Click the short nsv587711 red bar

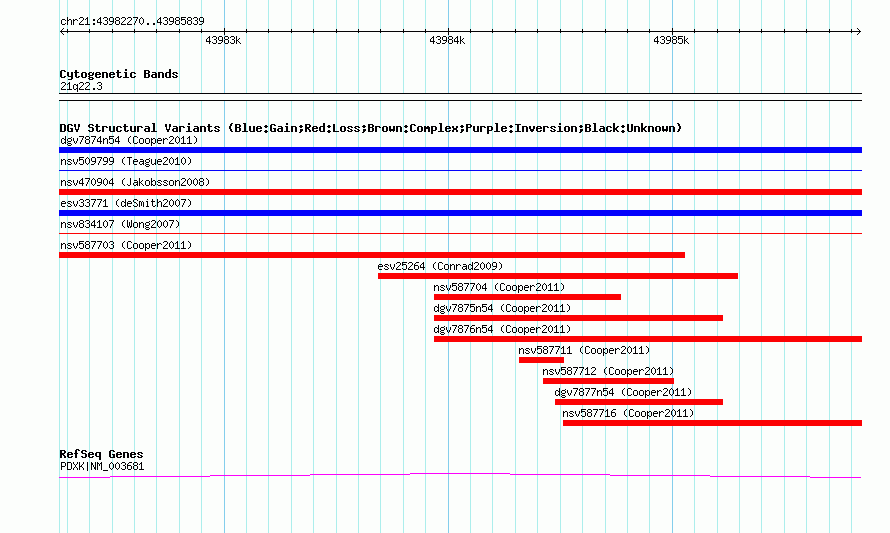541,360
